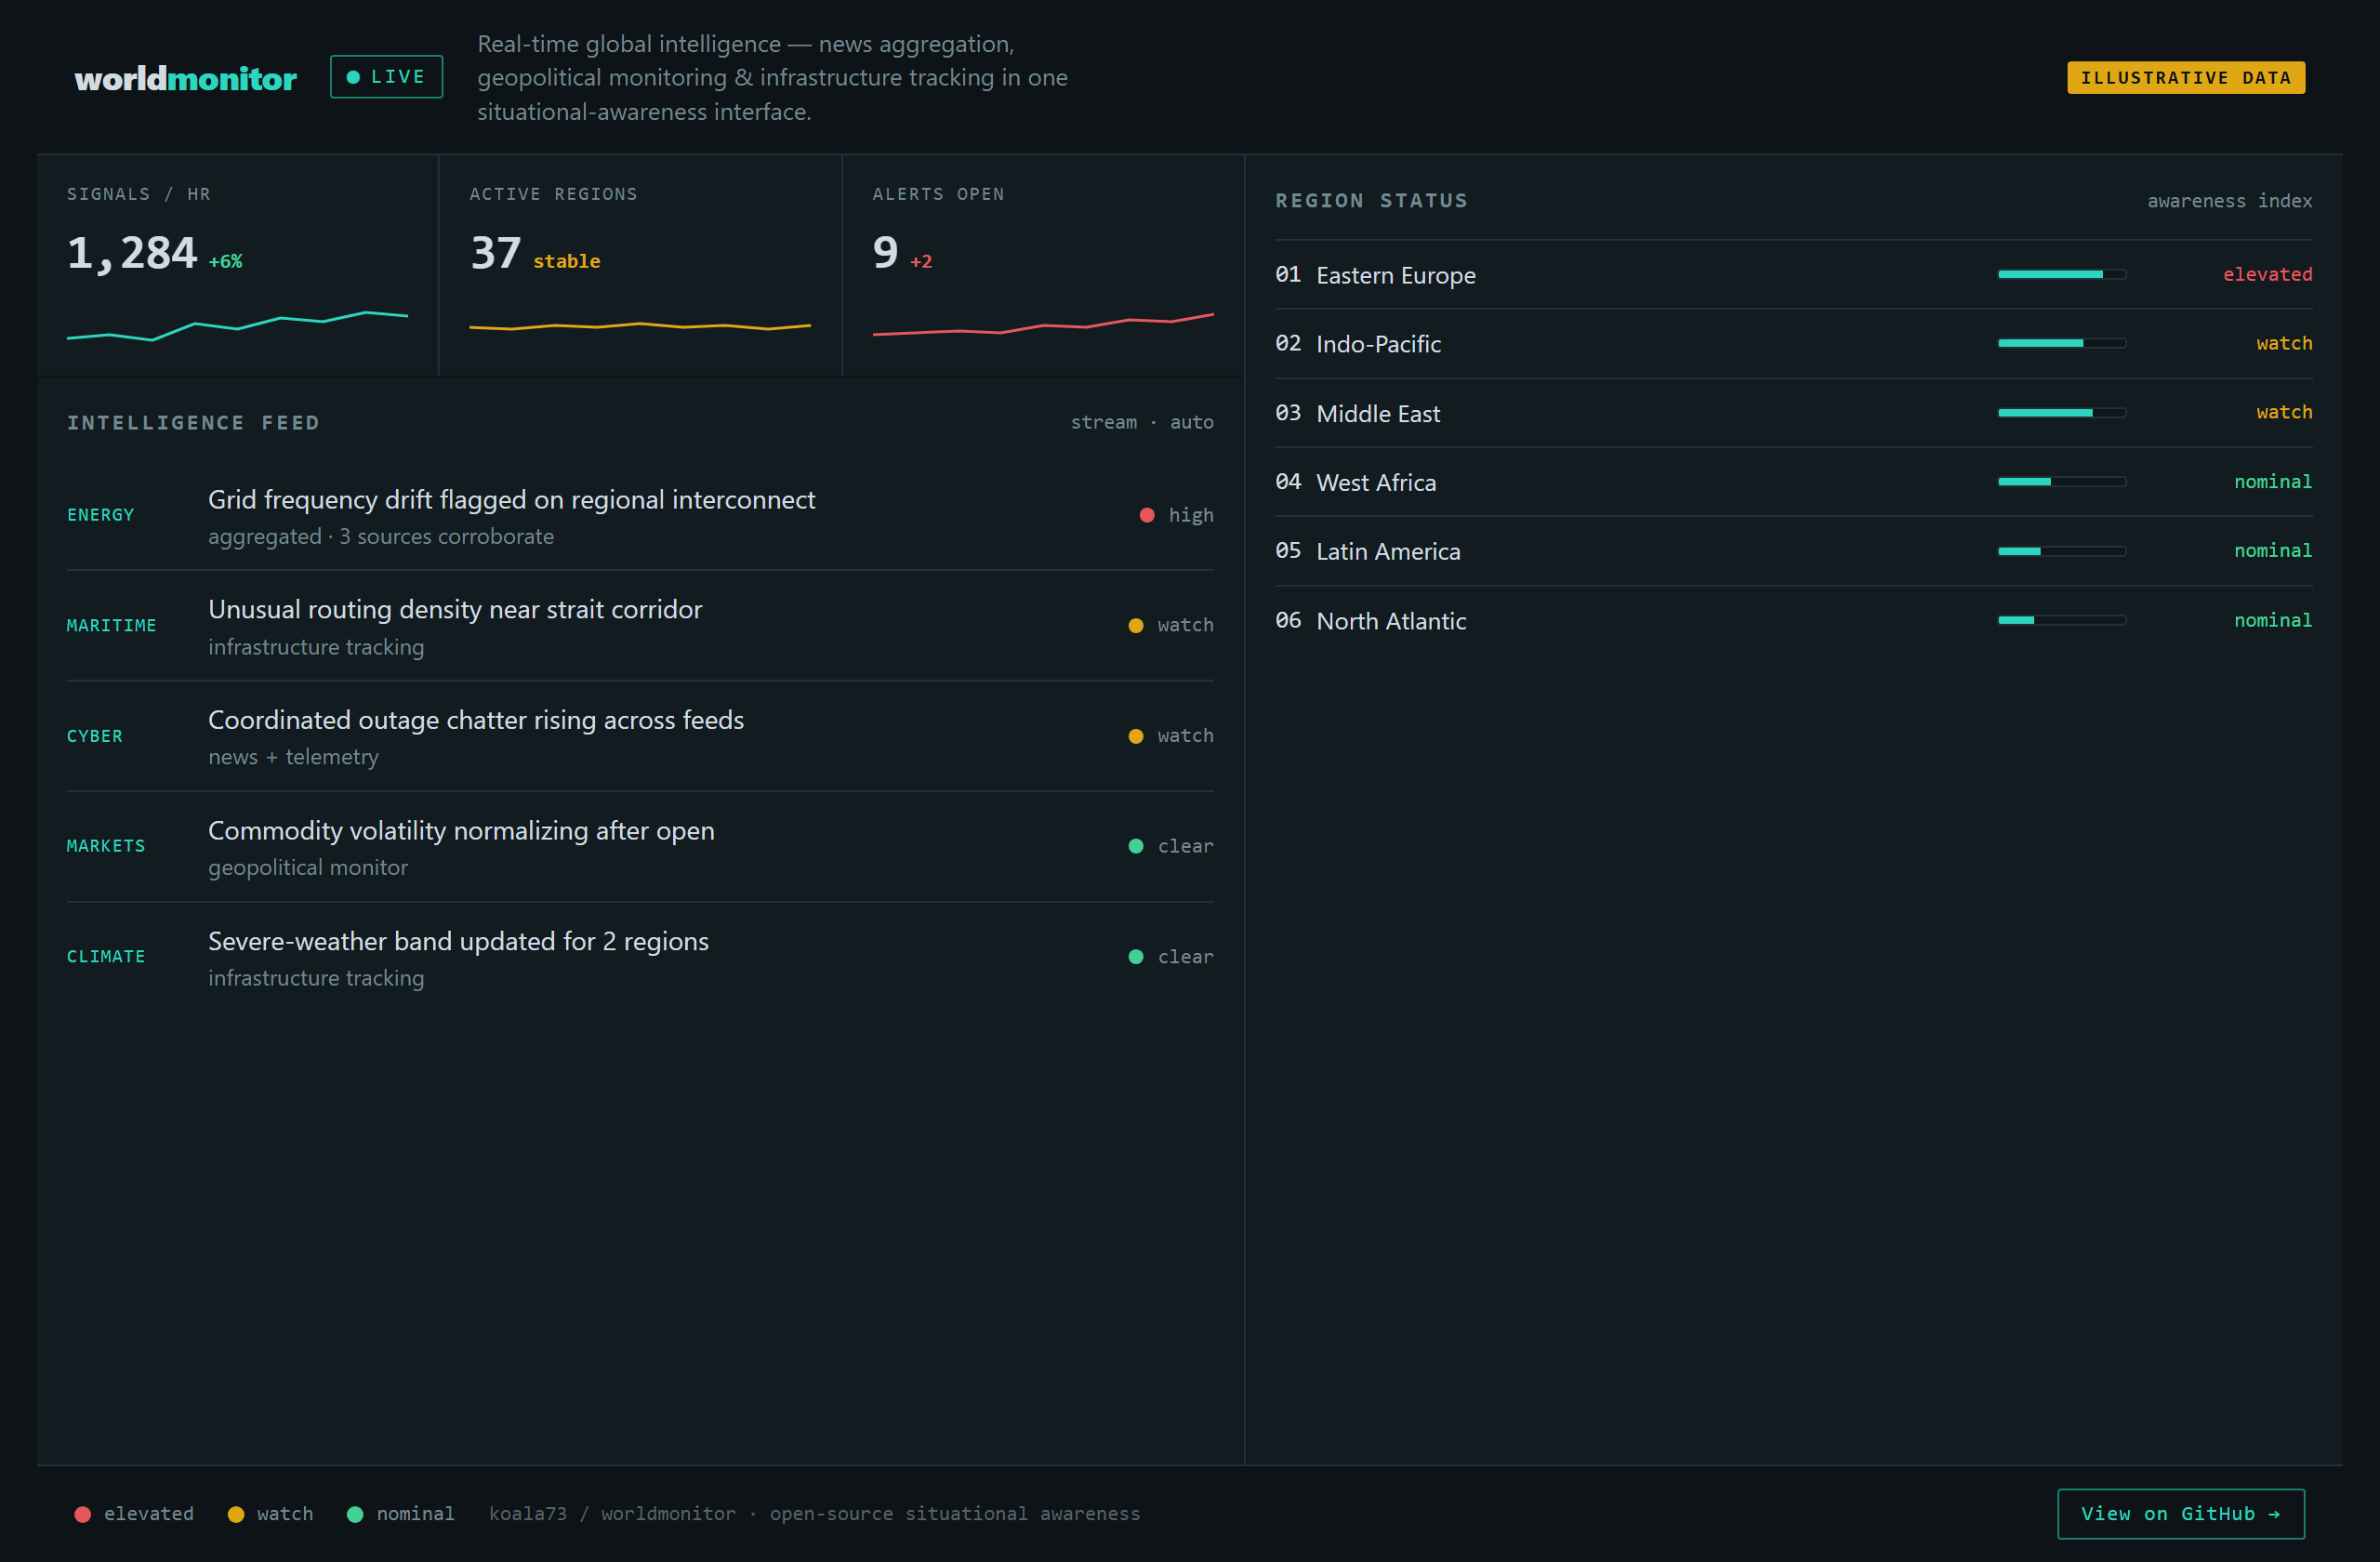This screenshot has width=2380, height=1562.
Task: Click the nominal status of Latin America
Action: [x=2273, y=551]
